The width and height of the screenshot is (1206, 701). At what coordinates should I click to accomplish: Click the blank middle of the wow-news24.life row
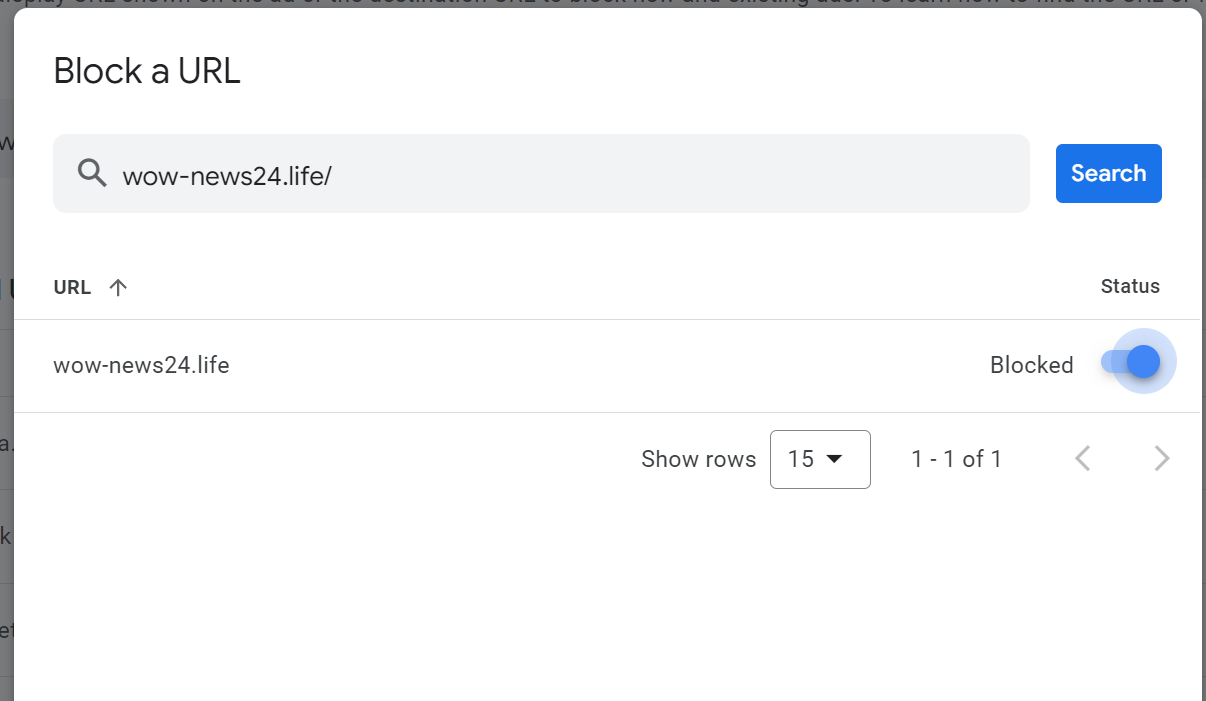600,366
